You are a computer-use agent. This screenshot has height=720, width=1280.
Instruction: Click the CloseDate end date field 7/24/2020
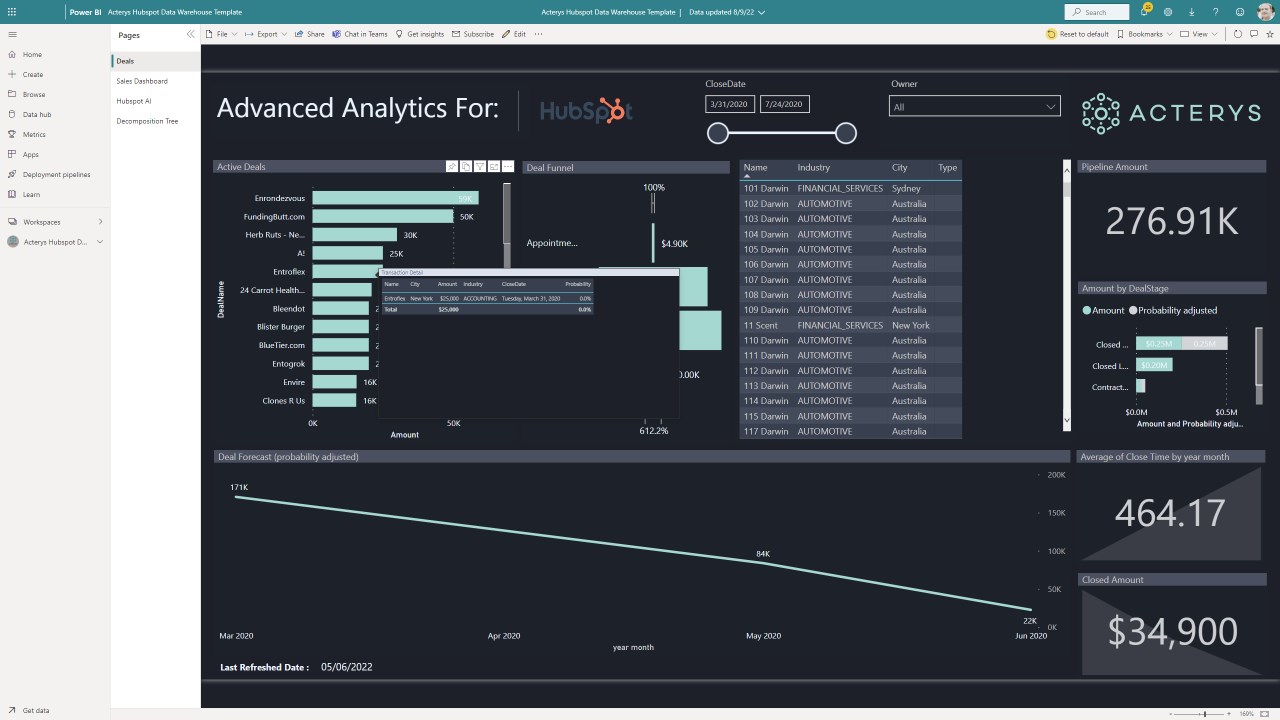click(x=785, y=104)
